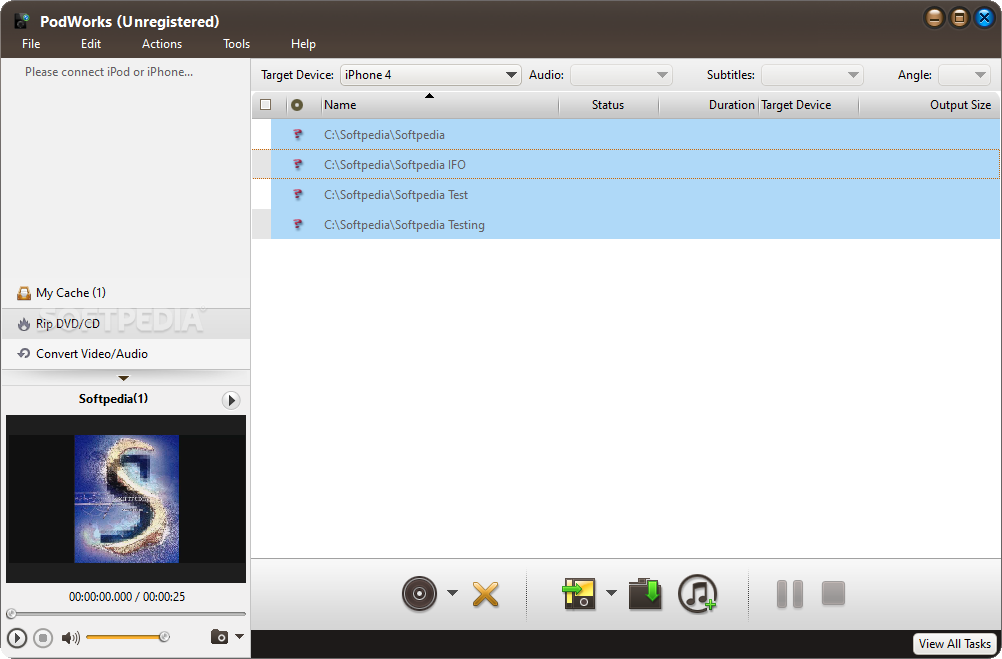
Task: Click the PodWorks app icon in title bar
Action: point(22,21)
